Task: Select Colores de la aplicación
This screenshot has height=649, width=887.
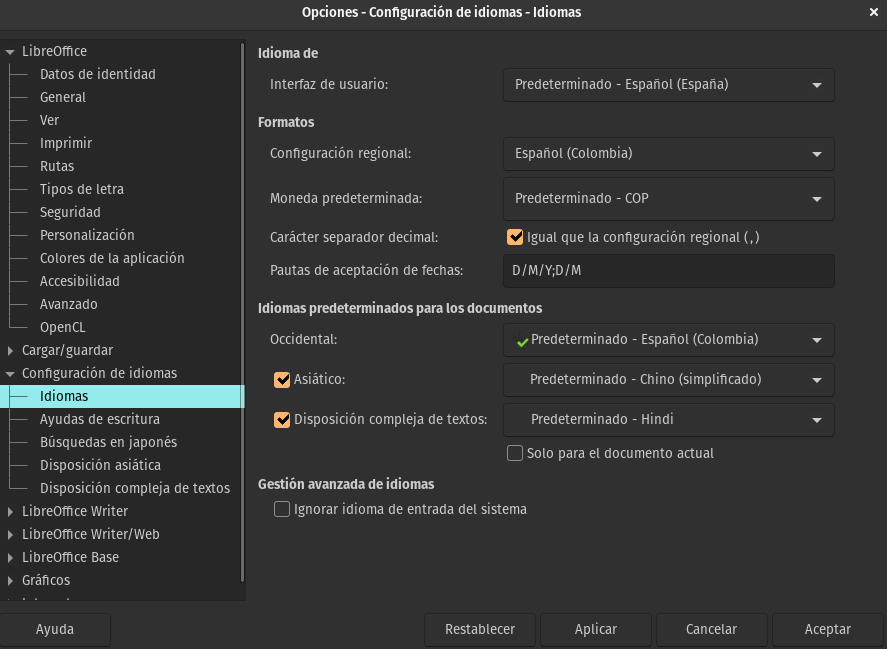Action: click(x=112, y=258)
